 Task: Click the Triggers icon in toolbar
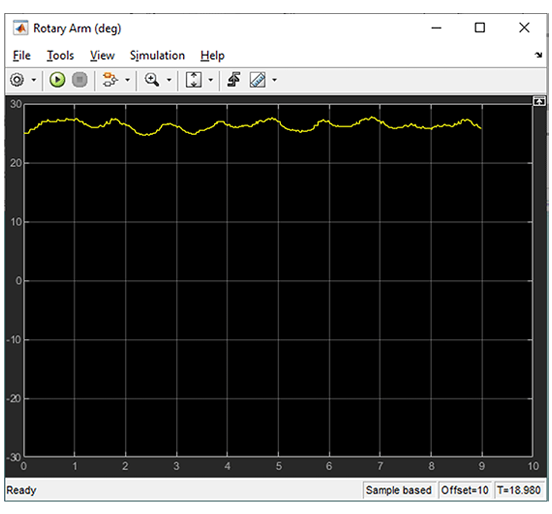tap(233, 80)
